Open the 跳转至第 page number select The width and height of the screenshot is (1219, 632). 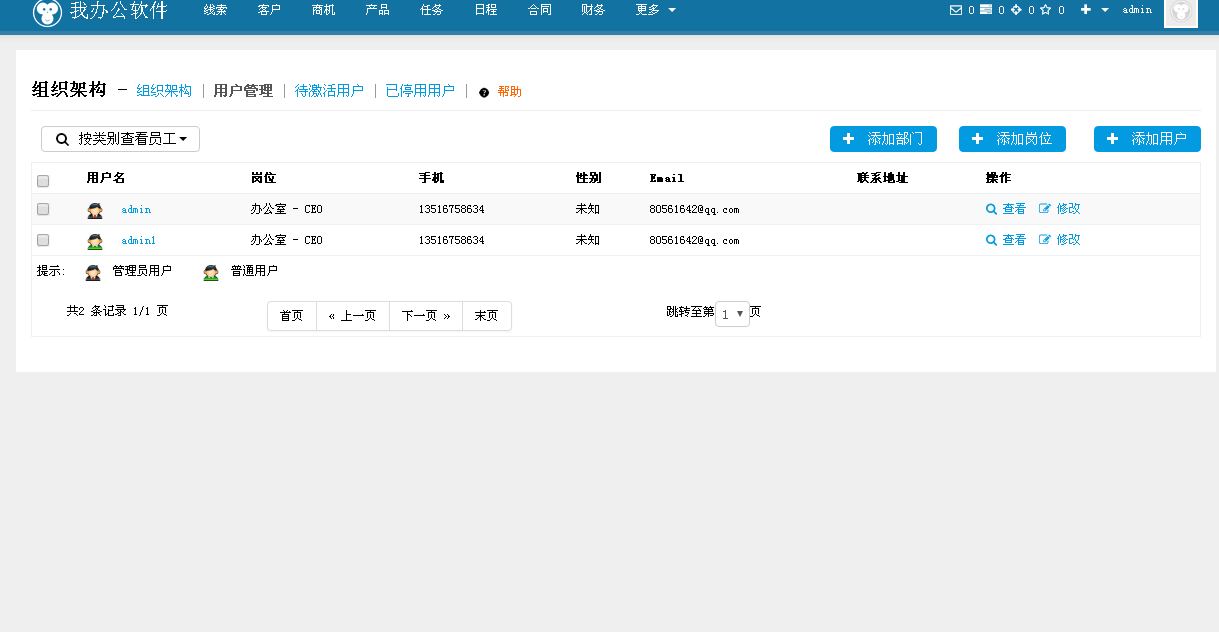pos(732,314)
